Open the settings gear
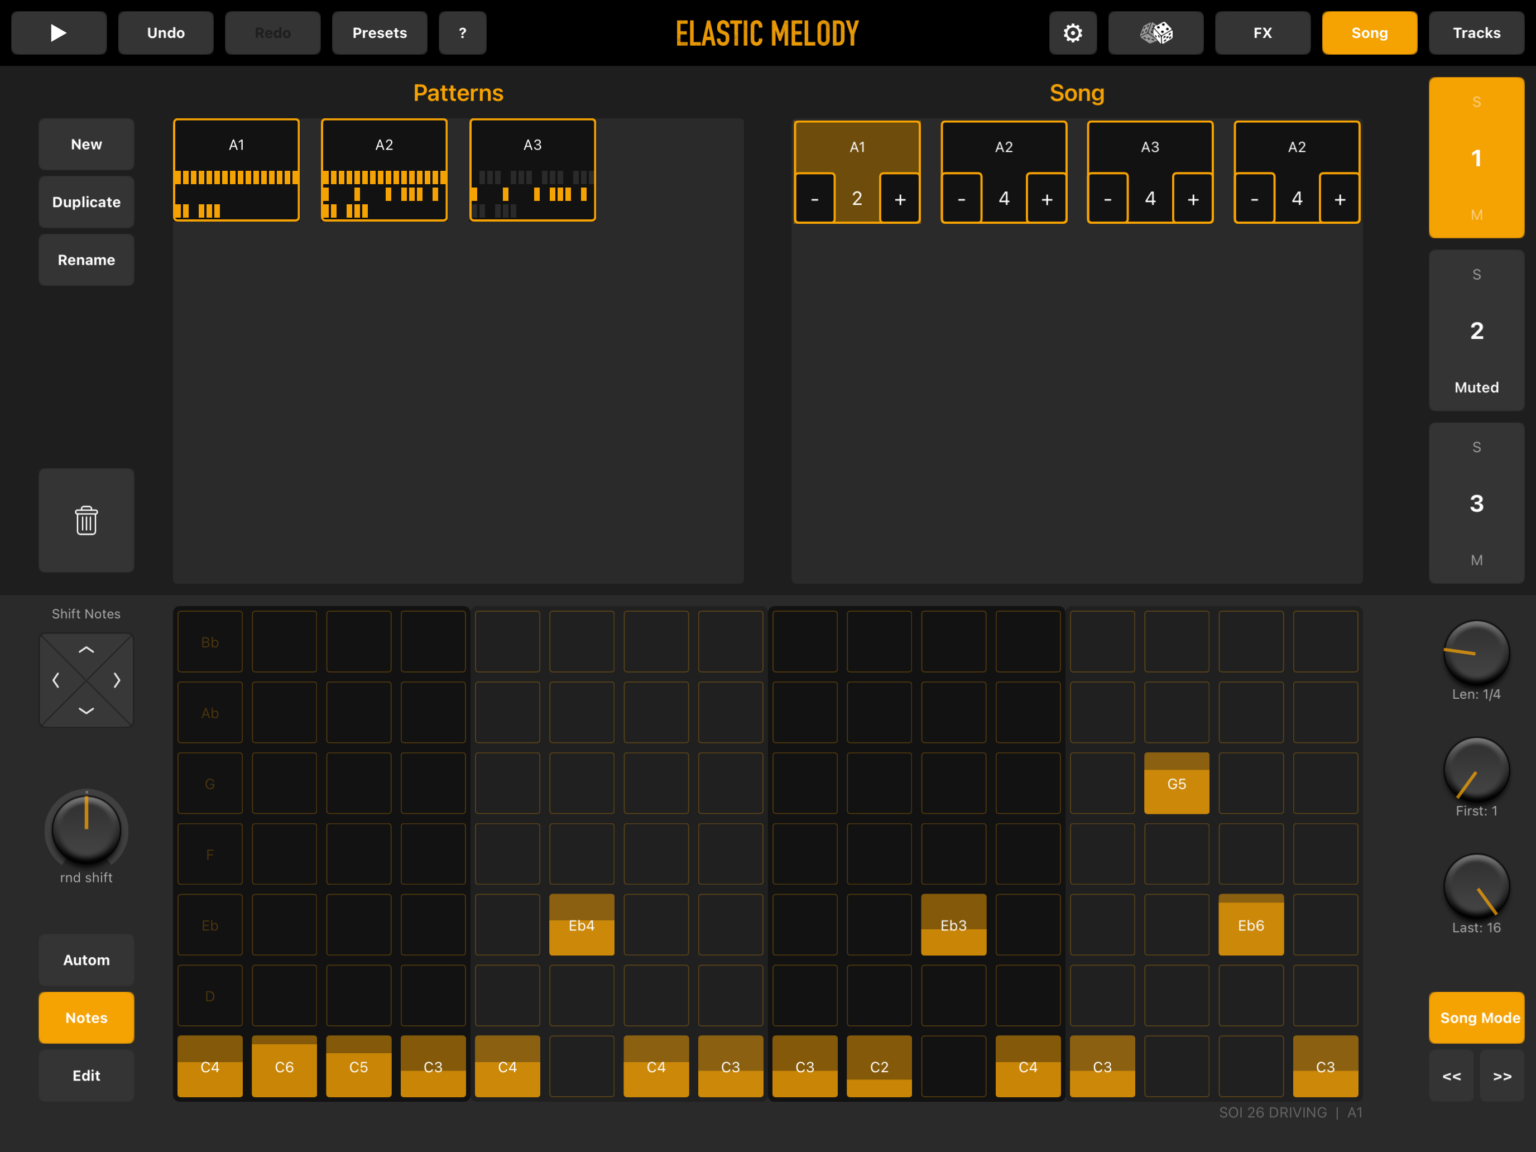The image size is (1536, 1152). coord(1073,33)
